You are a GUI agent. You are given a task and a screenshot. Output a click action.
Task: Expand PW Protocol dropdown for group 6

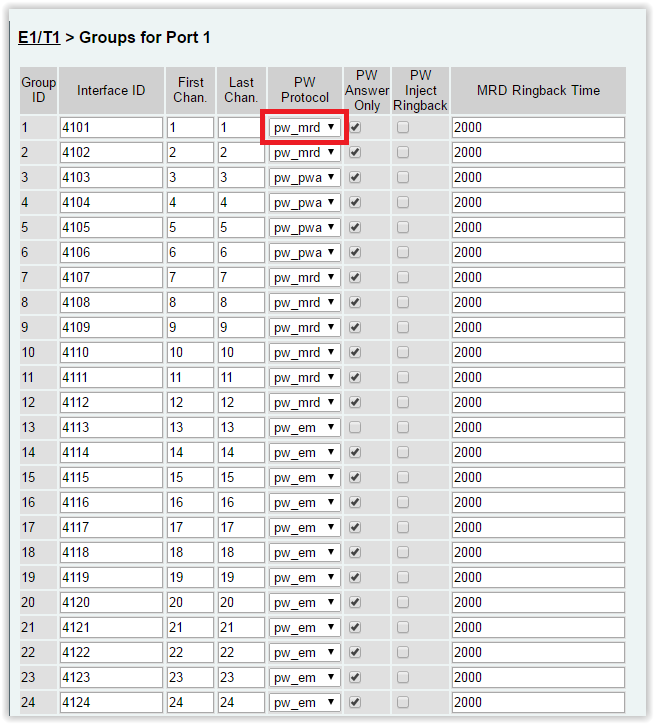304,253
